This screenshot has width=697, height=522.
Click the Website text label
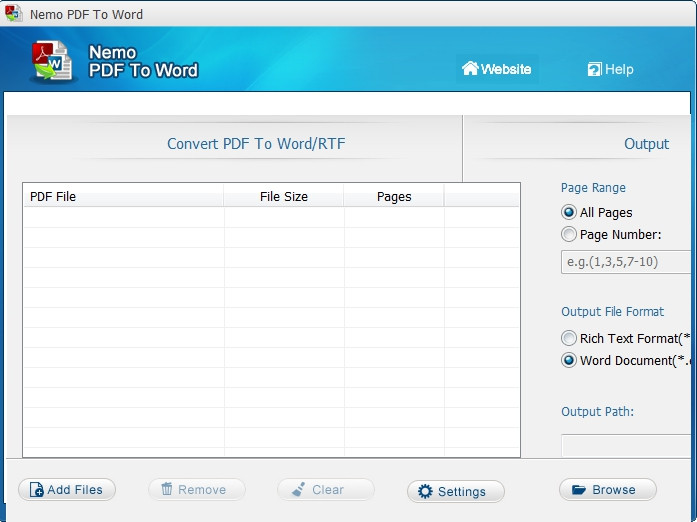pyautogui.click(x=506, y=69)
